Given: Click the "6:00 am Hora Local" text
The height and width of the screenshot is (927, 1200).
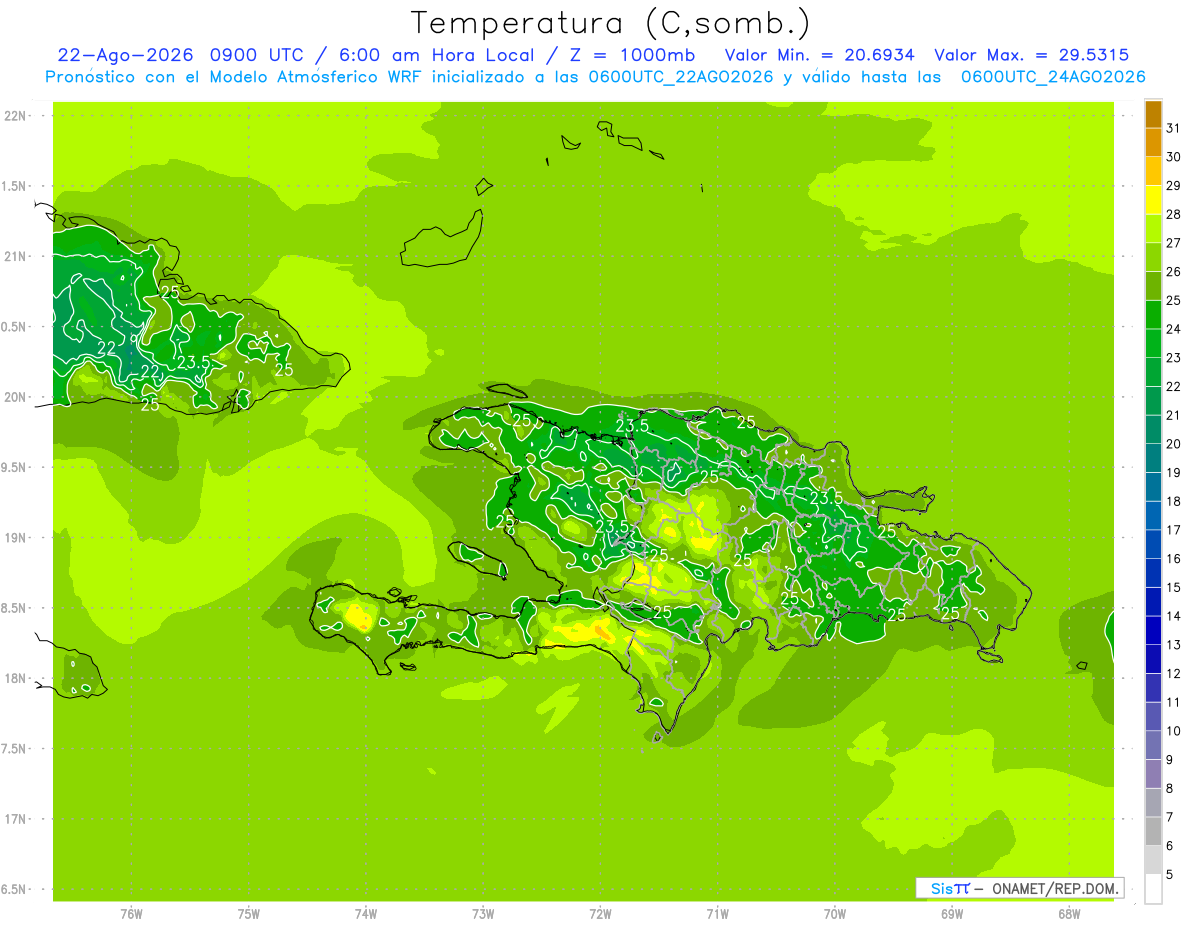Looking at the screenshot, I should click(x=436, y=55).
